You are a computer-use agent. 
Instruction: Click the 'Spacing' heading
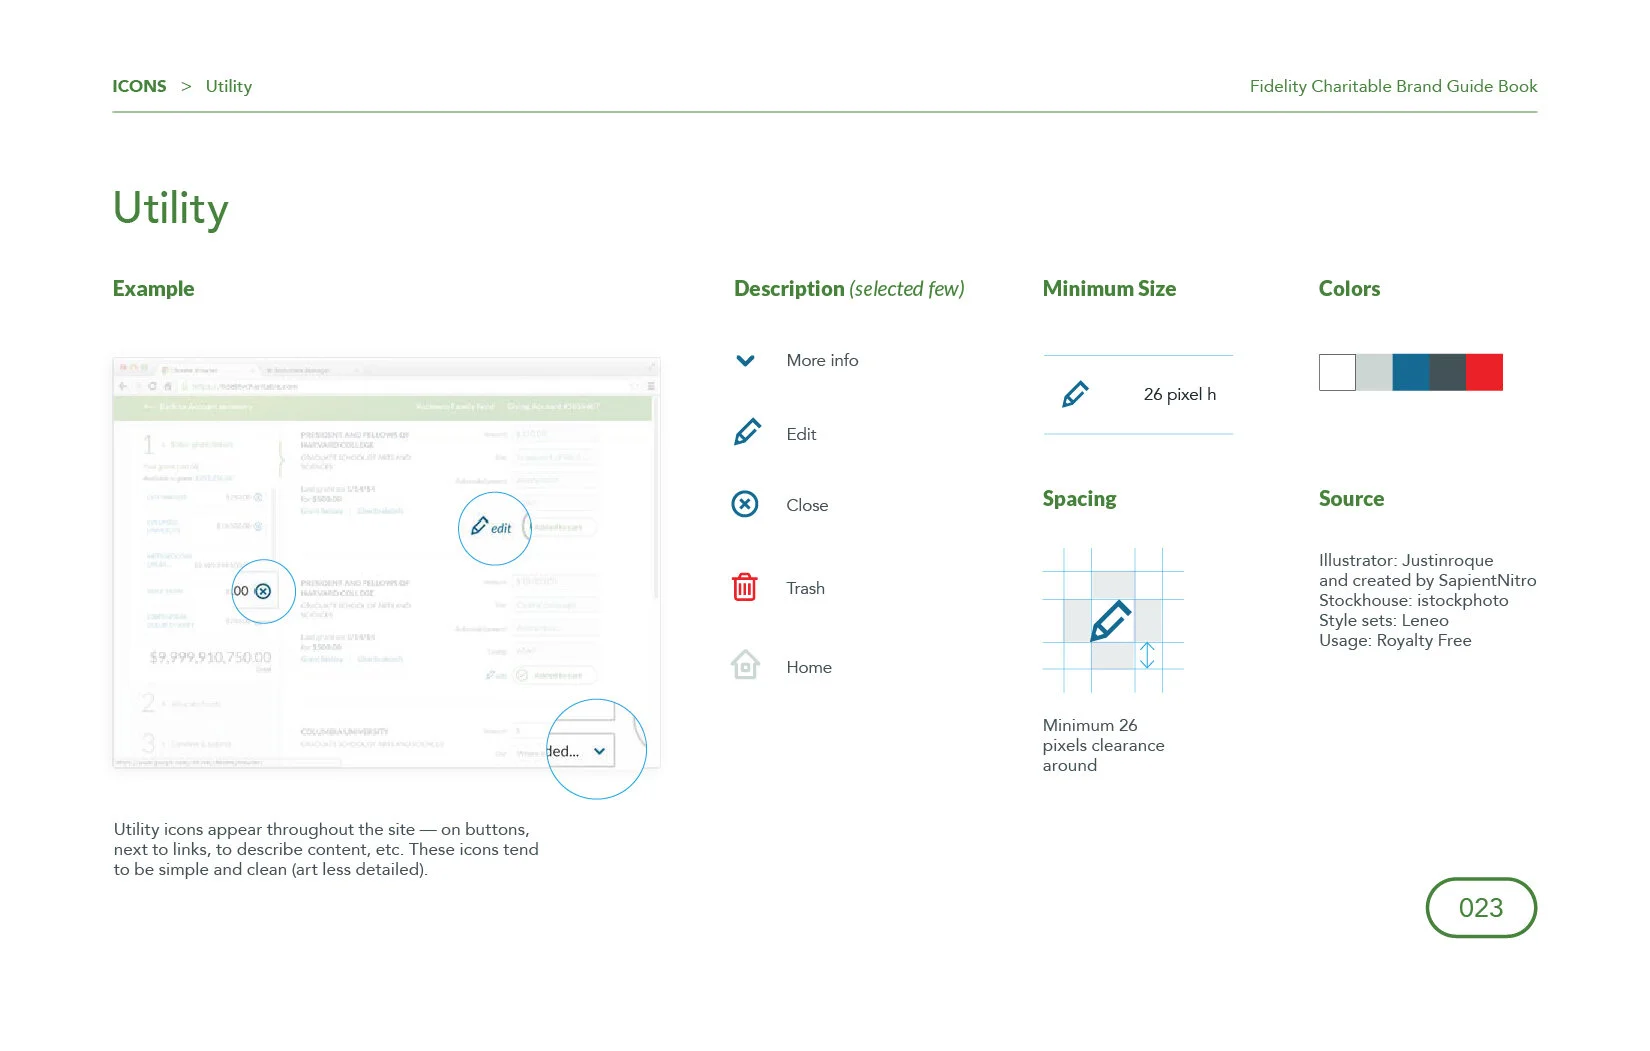tap(1079, 498)
